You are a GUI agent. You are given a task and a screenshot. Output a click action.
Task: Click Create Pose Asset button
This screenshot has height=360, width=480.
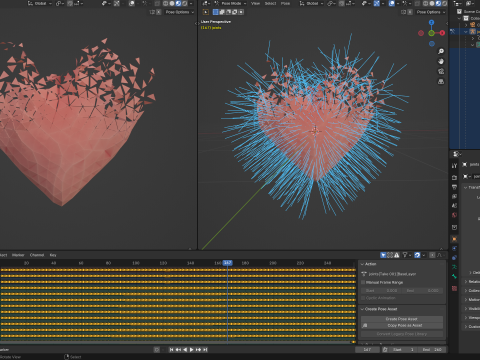point(402,319)
